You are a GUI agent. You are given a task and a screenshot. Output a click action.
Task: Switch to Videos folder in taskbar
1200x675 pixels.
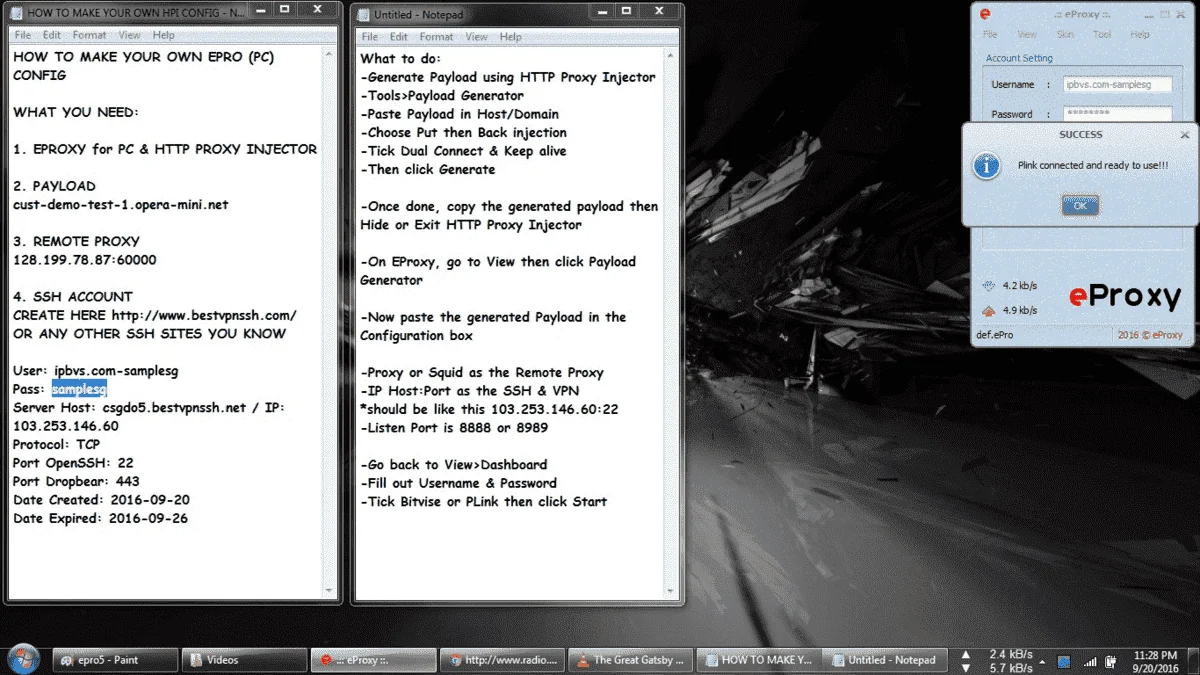point(243,660)
